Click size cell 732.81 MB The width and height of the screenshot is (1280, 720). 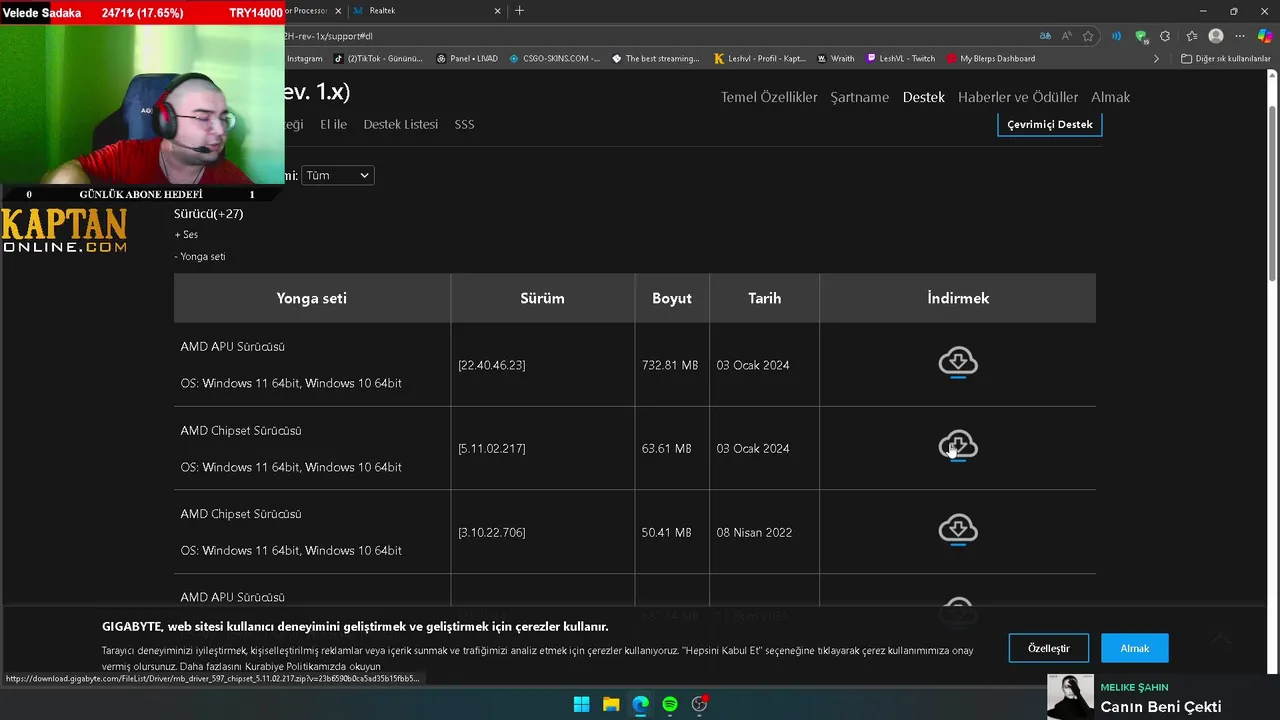[670, 365]
